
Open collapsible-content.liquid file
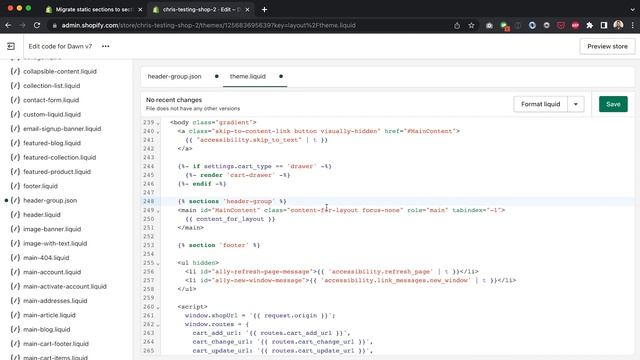click(x=60, y=71)
